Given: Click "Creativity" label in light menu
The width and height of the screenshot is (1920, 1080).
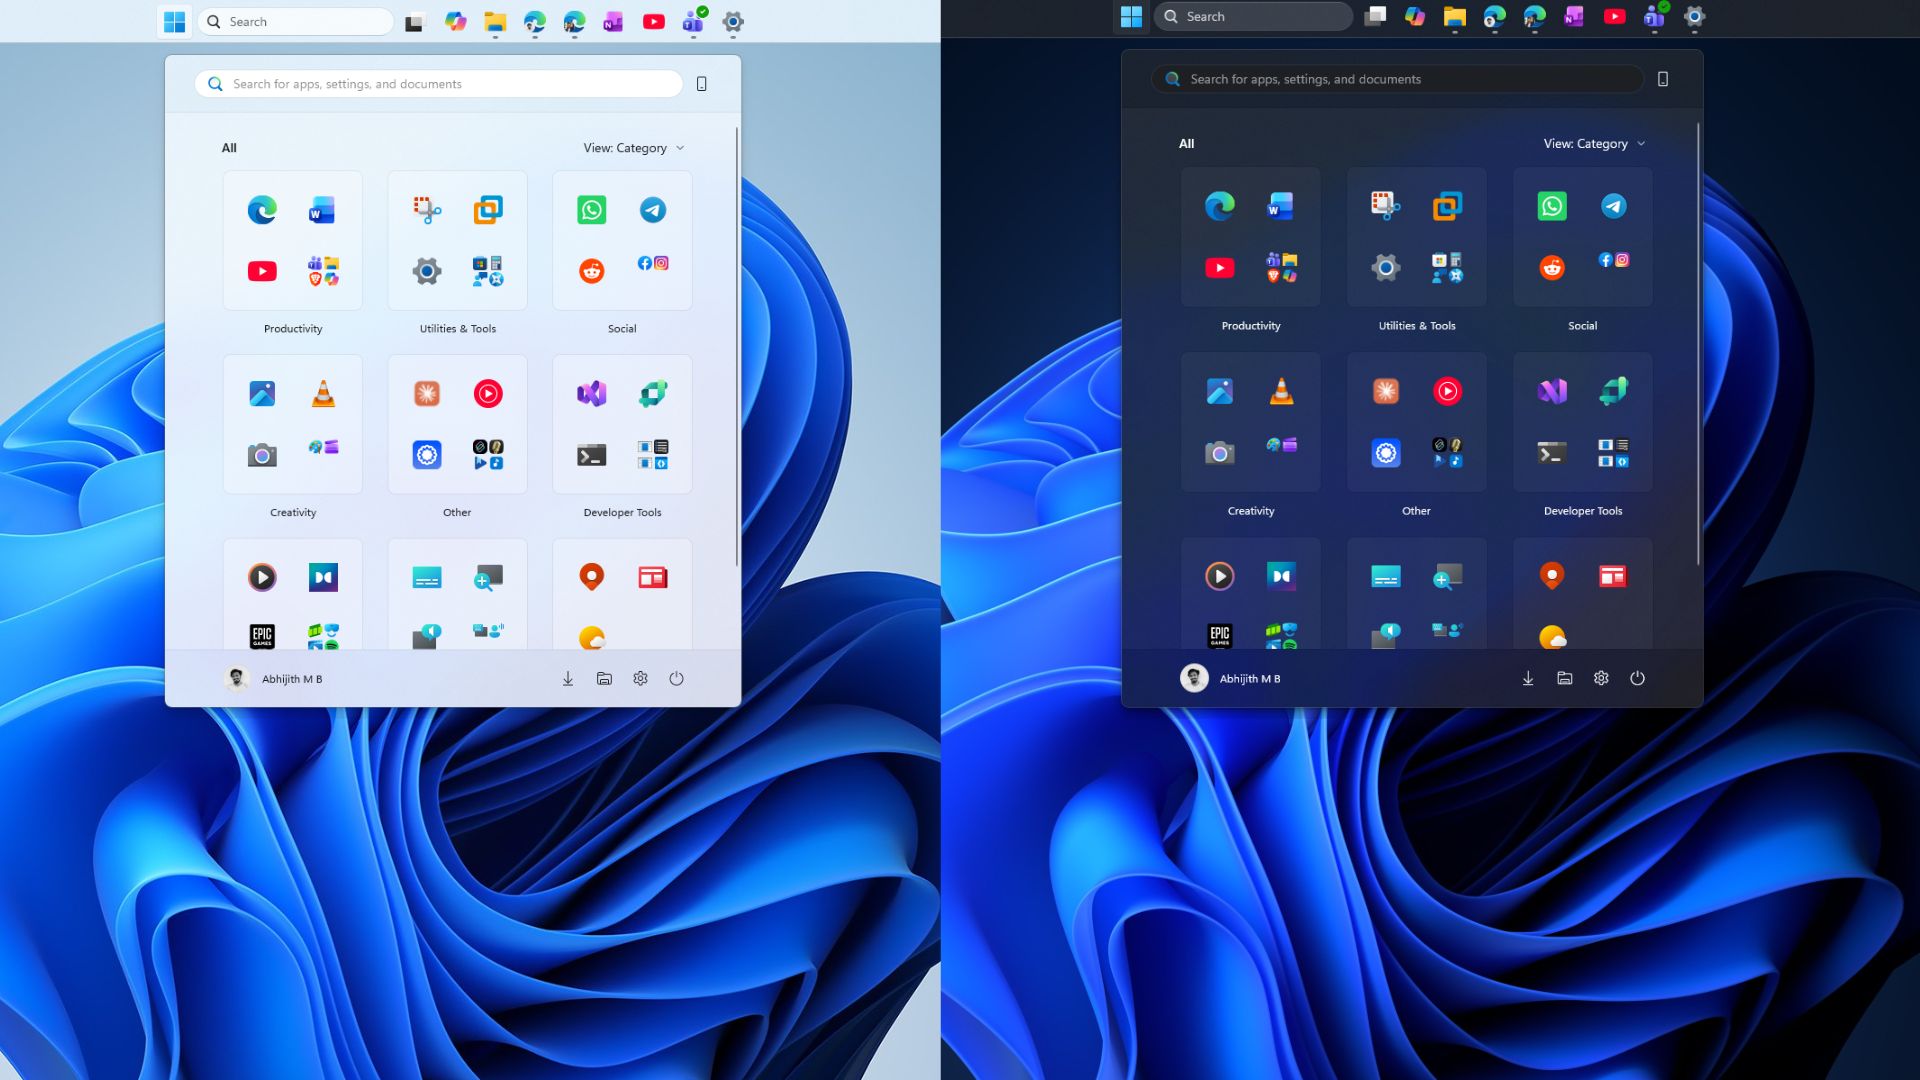Looking at the screenshot, I should coord(293,513).
